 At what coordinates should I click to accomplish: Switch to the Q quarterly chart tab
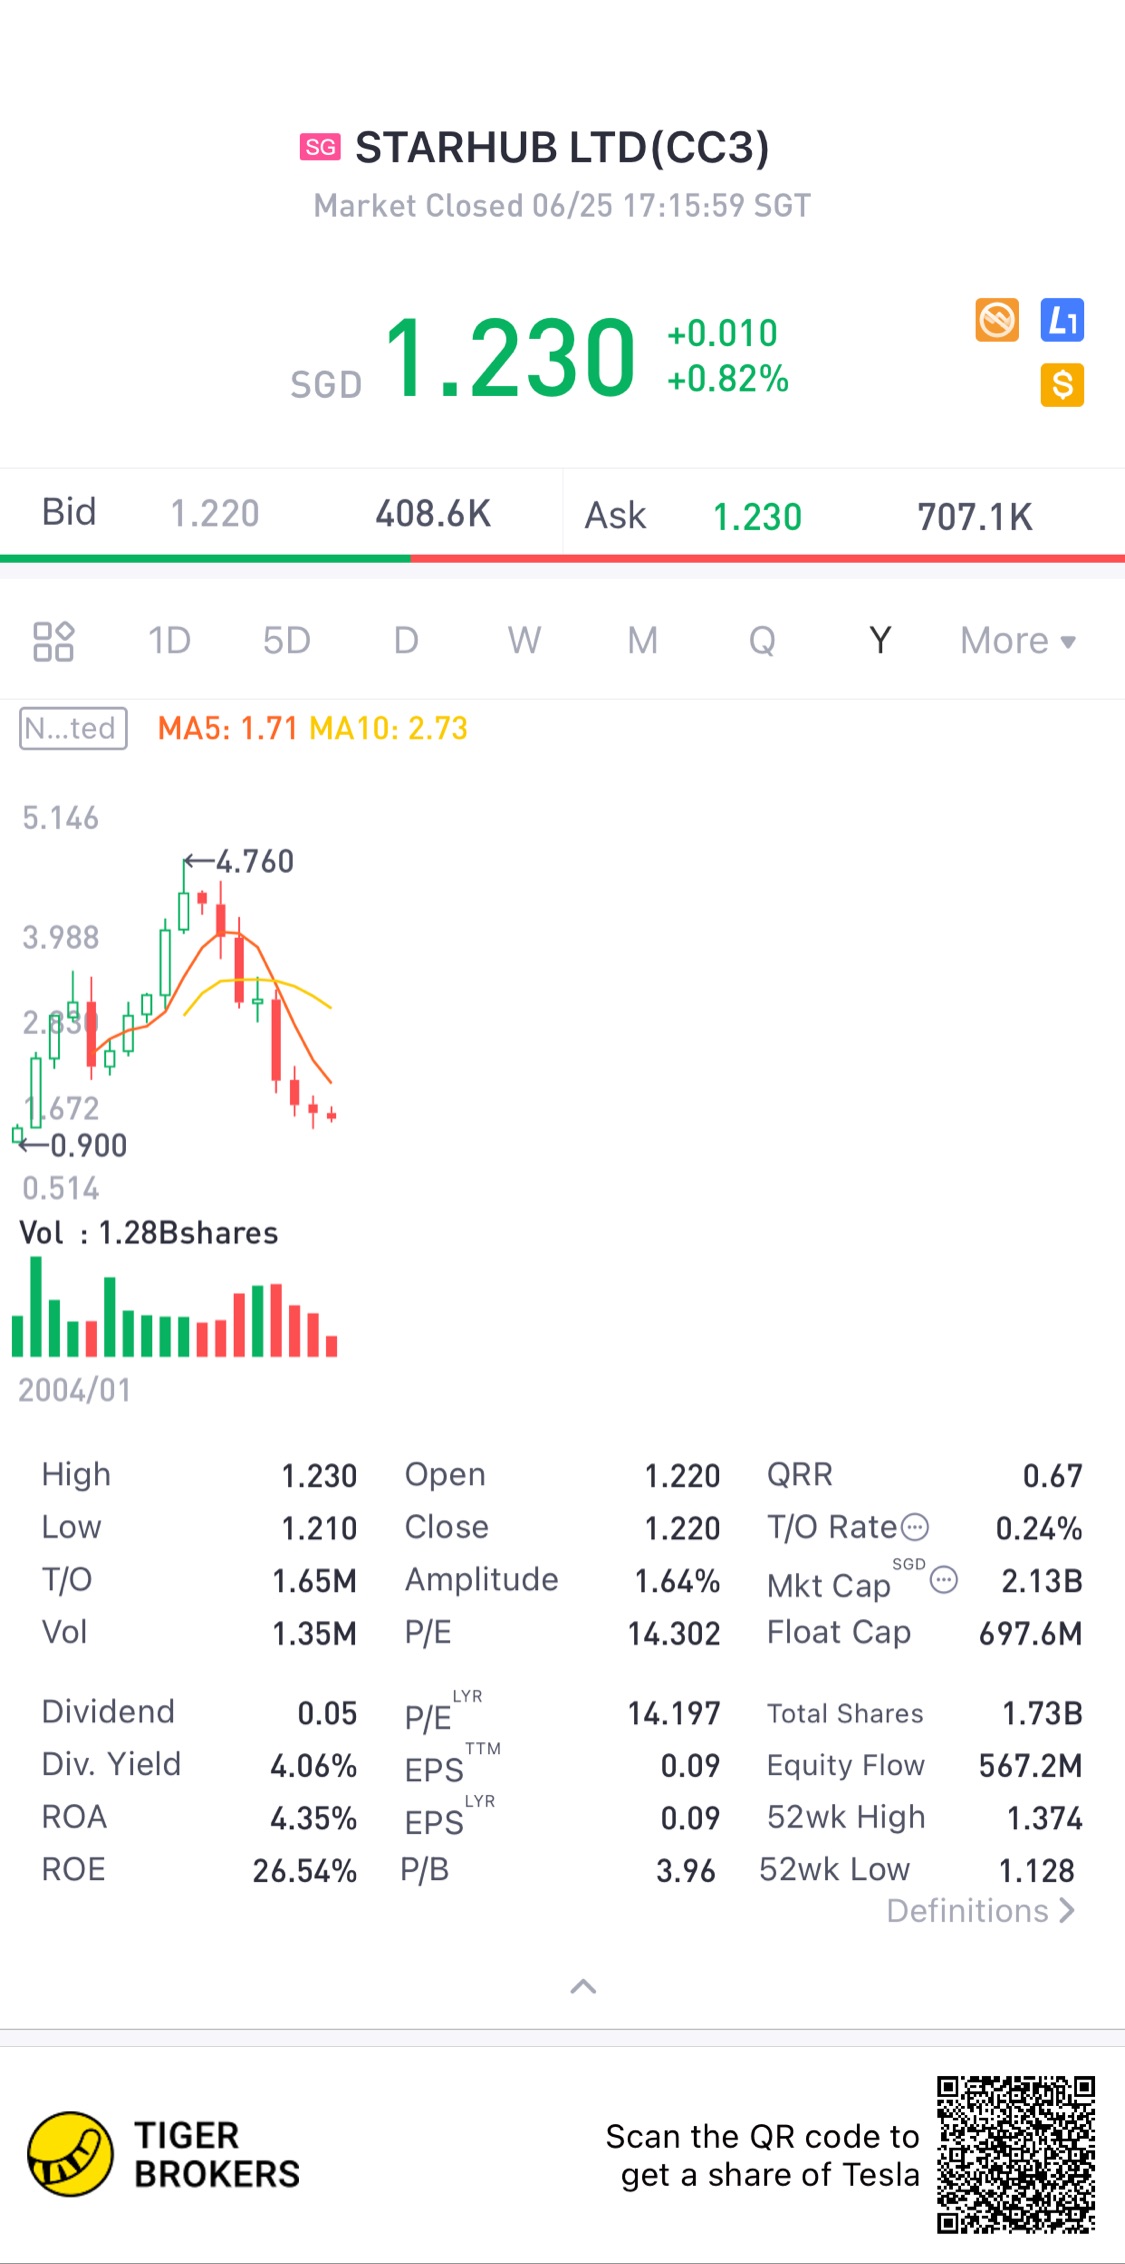point(762,640)
